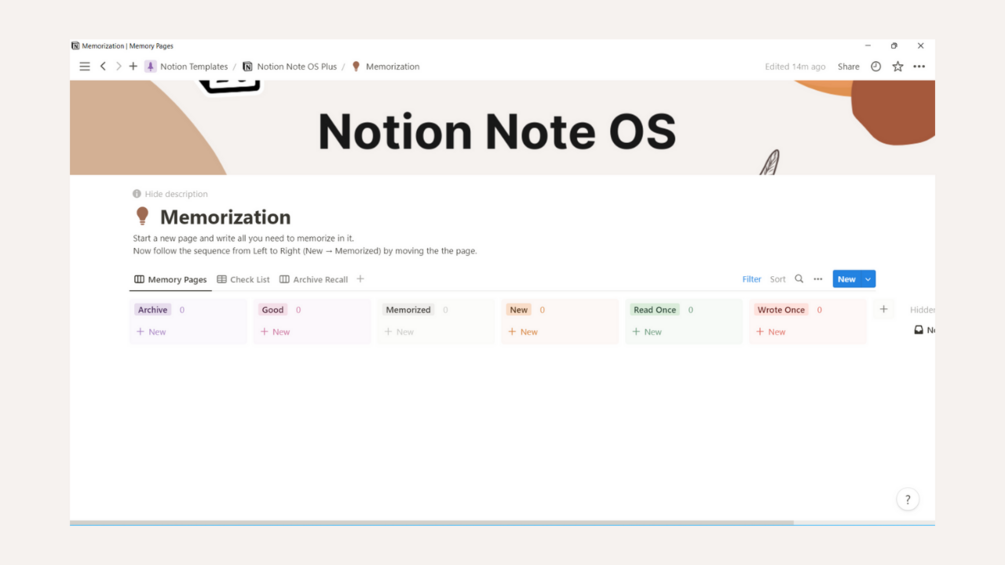Image resolution: width=1005 pixels, height=565 pixels.
Task: Click Hide description toggle text
Action: (x=176, y=194)
